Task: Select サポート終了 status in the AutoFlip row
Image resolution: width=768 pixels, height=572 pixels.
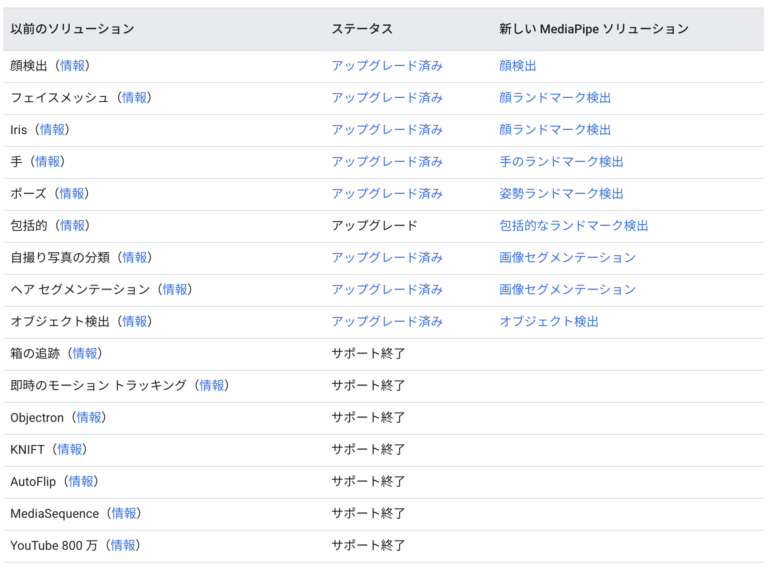Action: (x=368, y=481)
